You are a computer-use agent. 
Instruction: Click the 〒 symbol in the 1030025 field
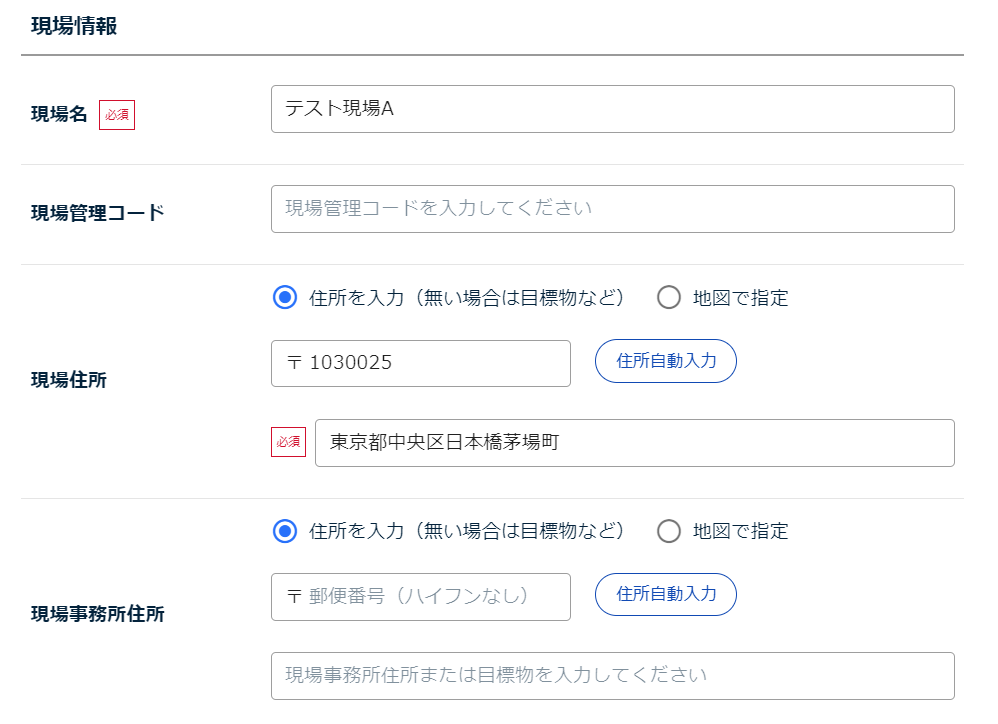point(294,363)
